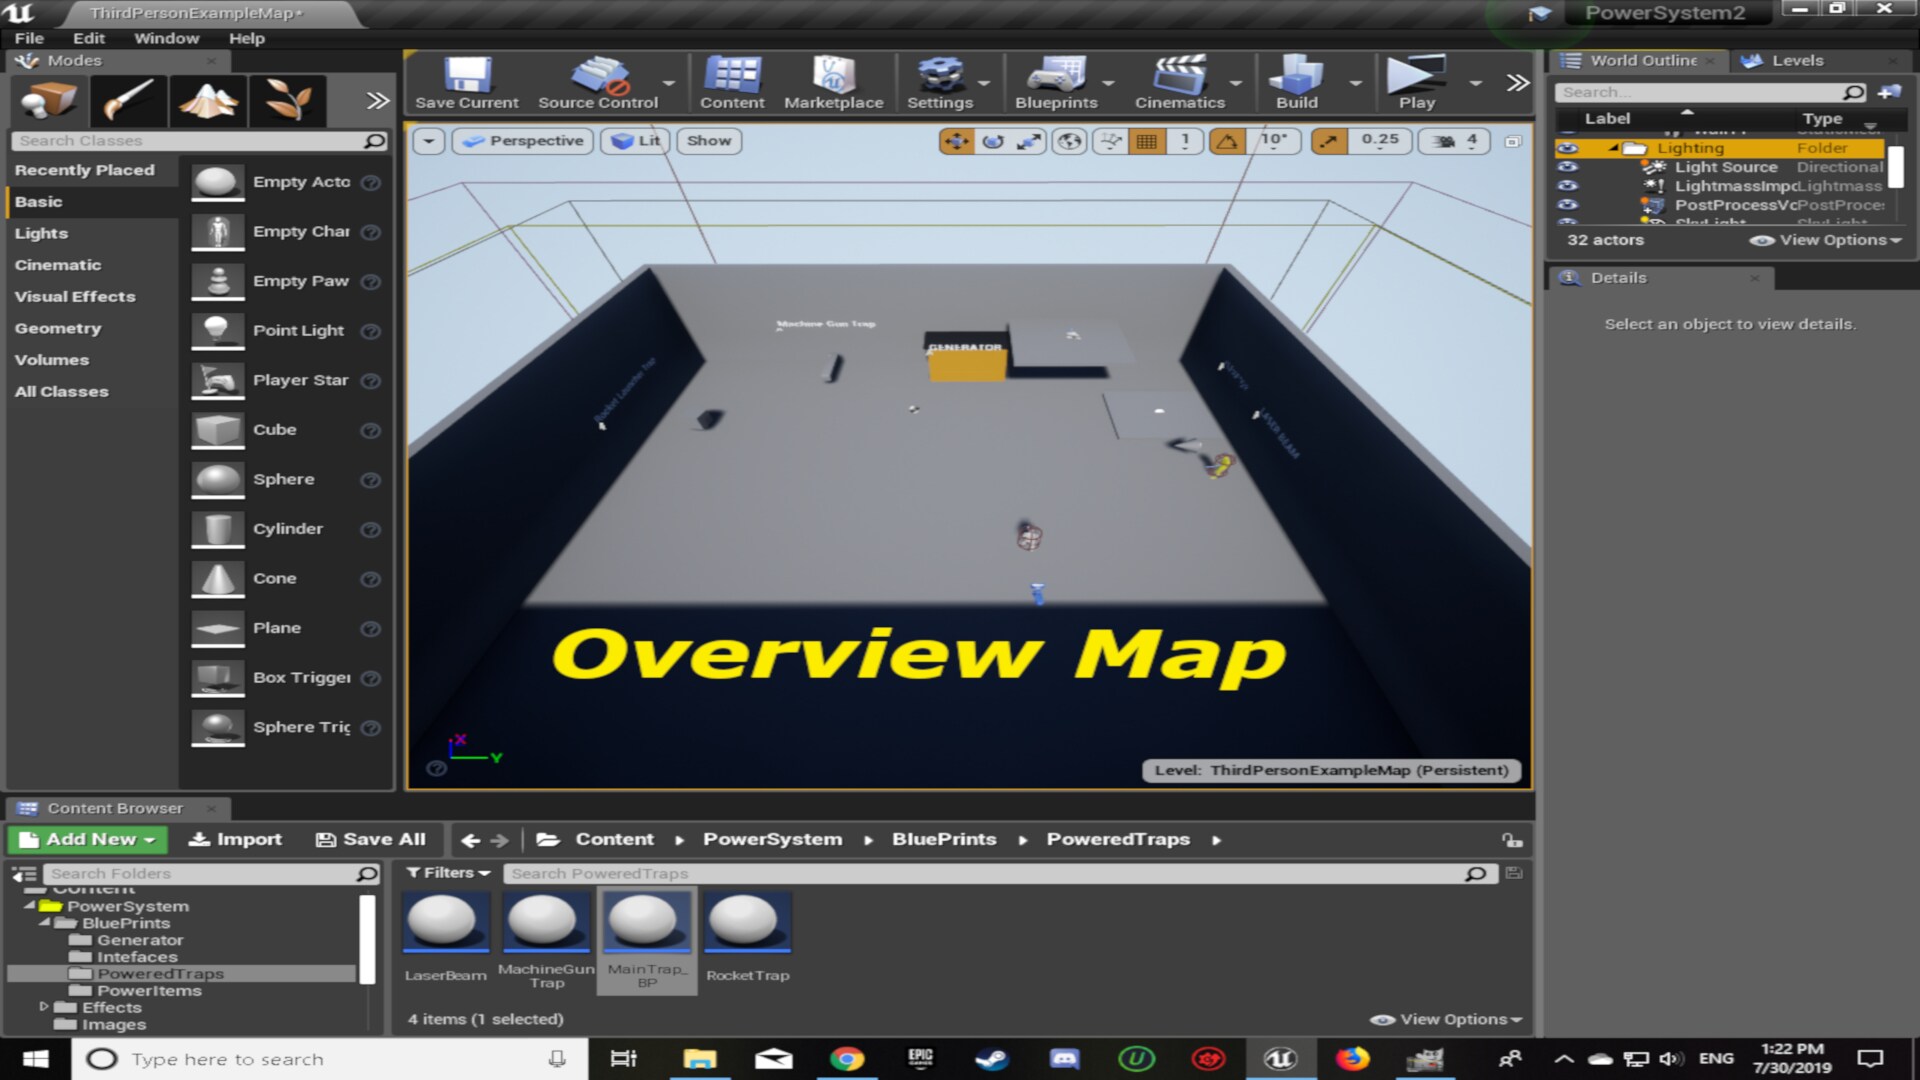Open View Options in the World Outliner
The image size is (1920, 1080).
tap(1822, 240)
